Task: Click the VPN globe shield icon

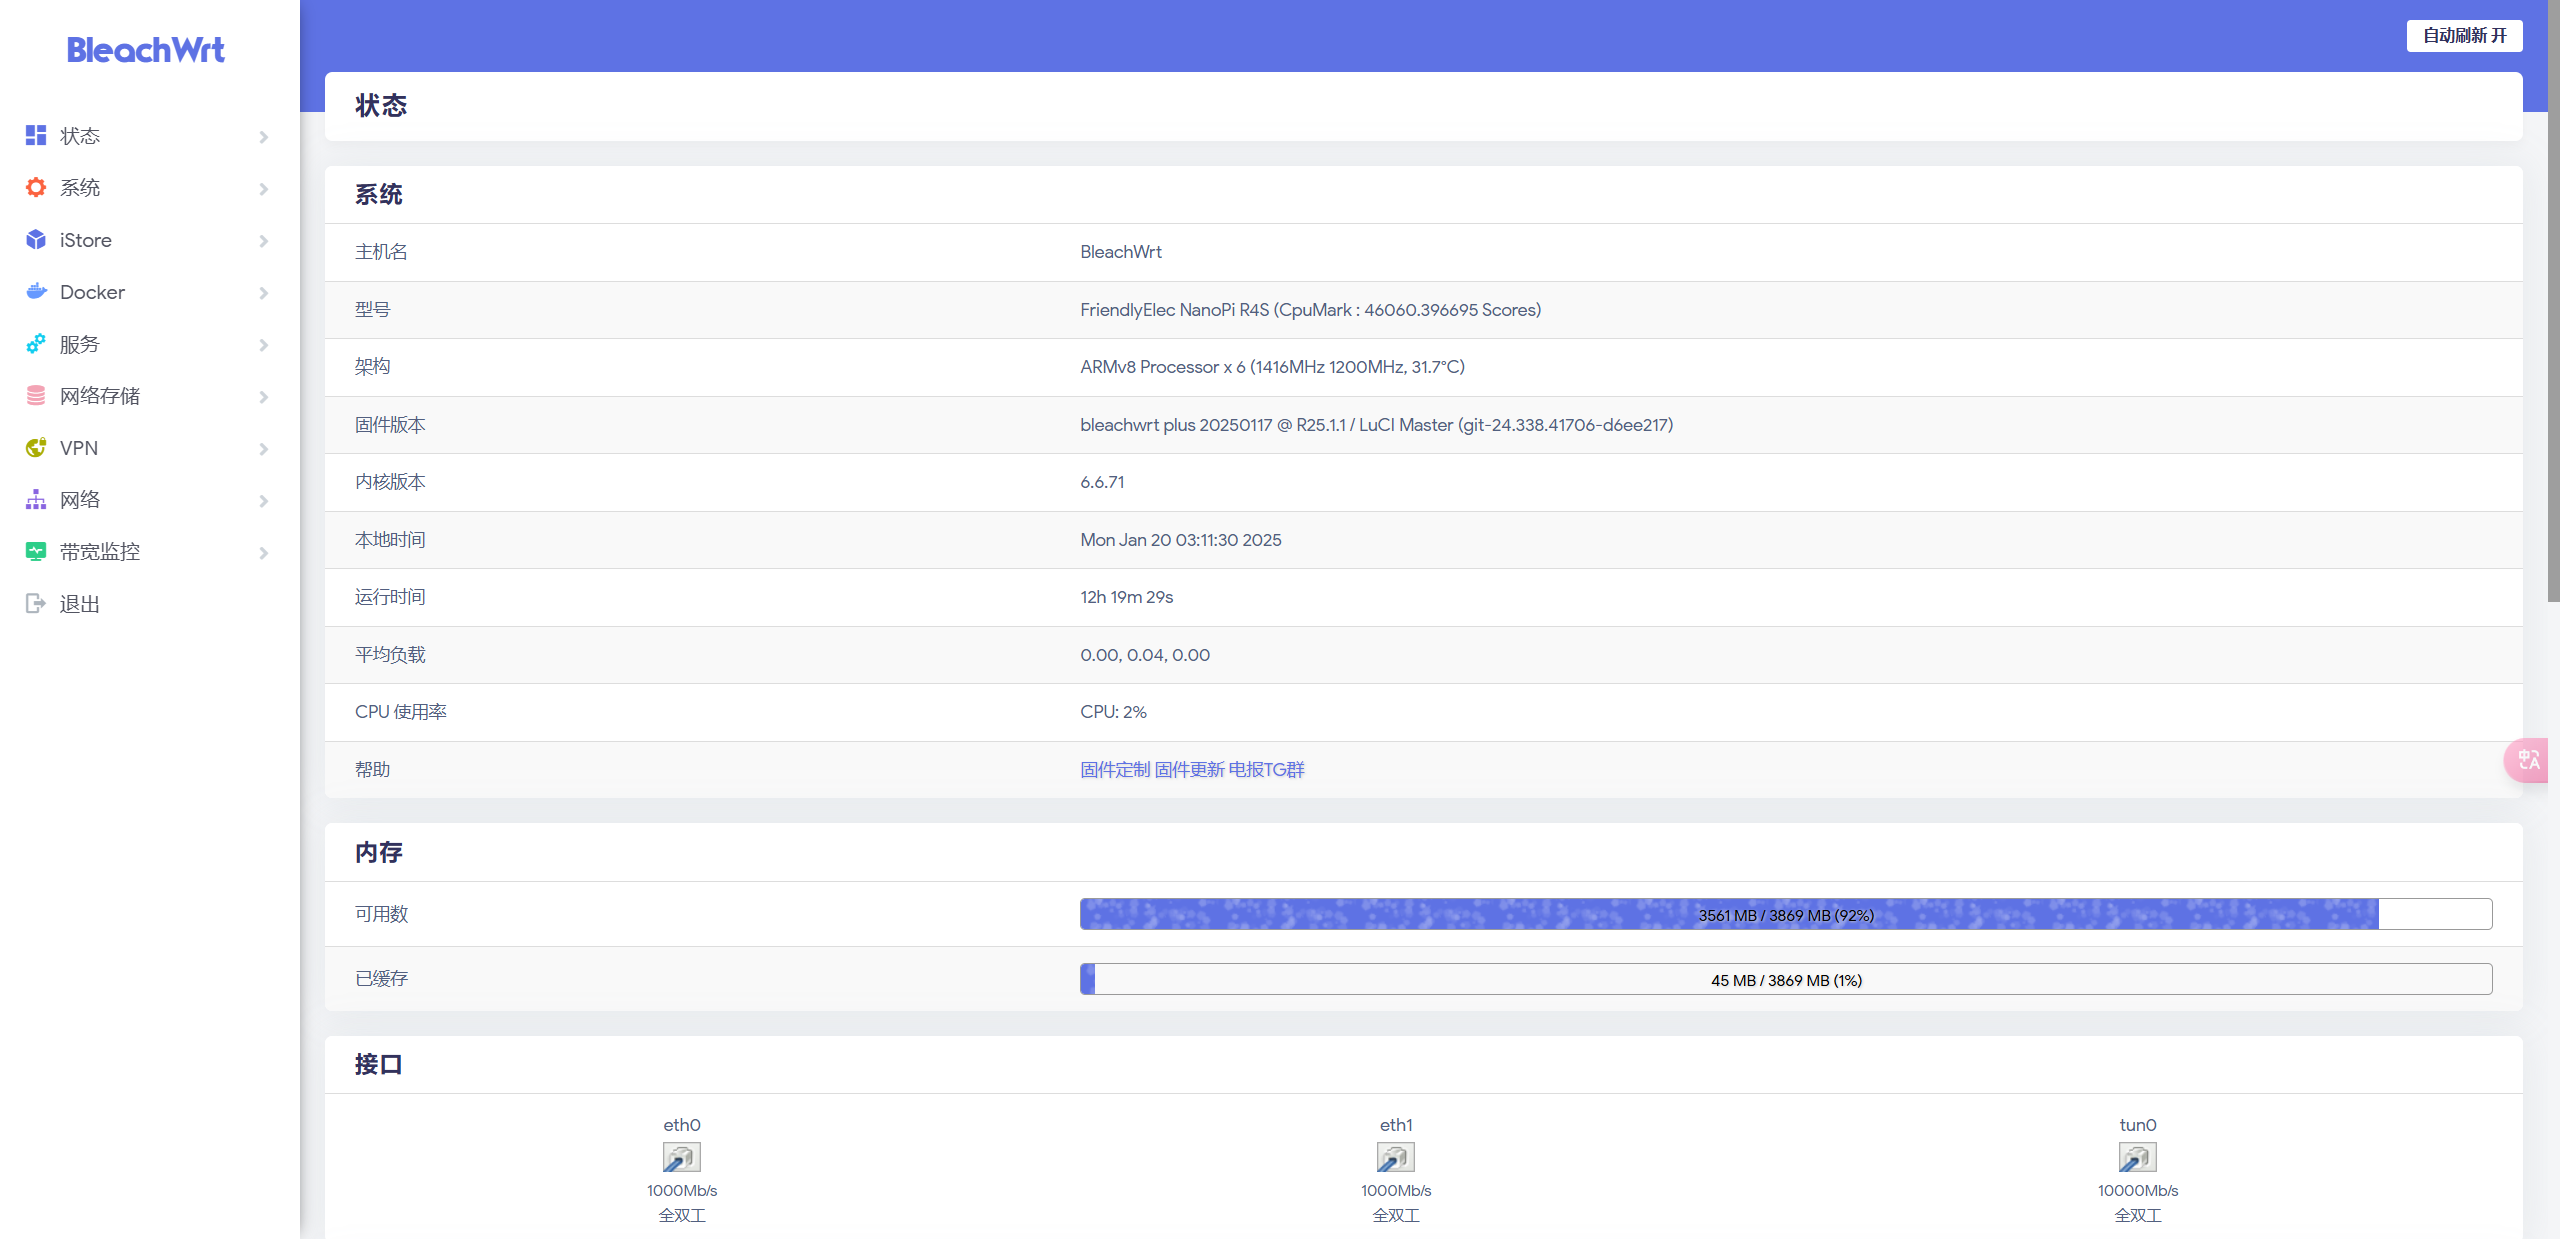Action: [36, 447]
